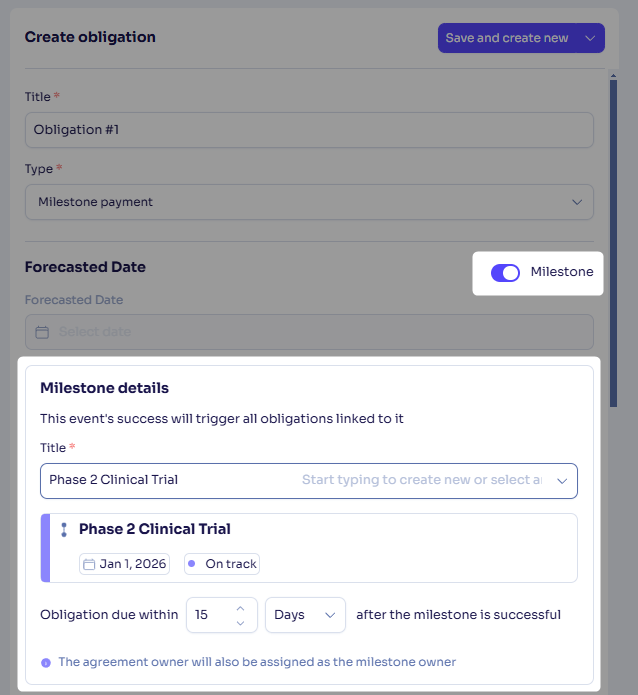Screen dimensions: 638x695
Task: Open the Type dropdown showing Milestone payment
Action: pos(309,202)
